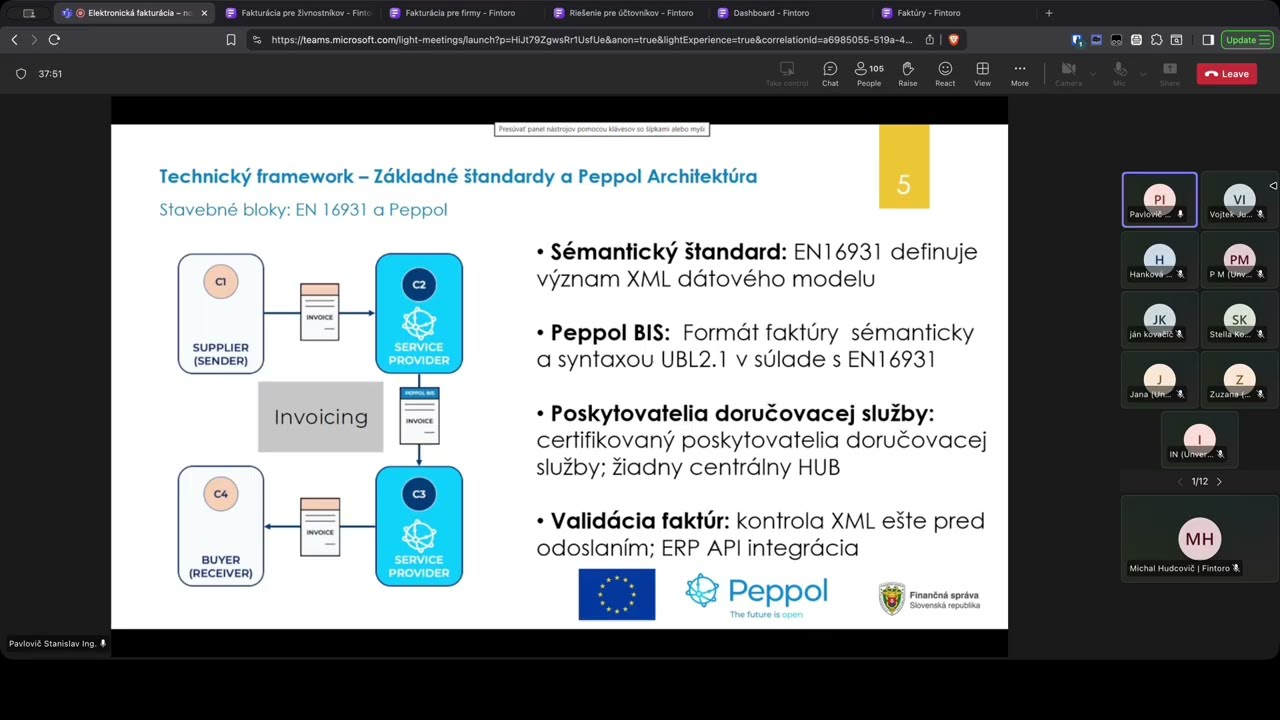1280x720 pixels.
Task: Select Hanková participant tile
Action: point(1159,260)
